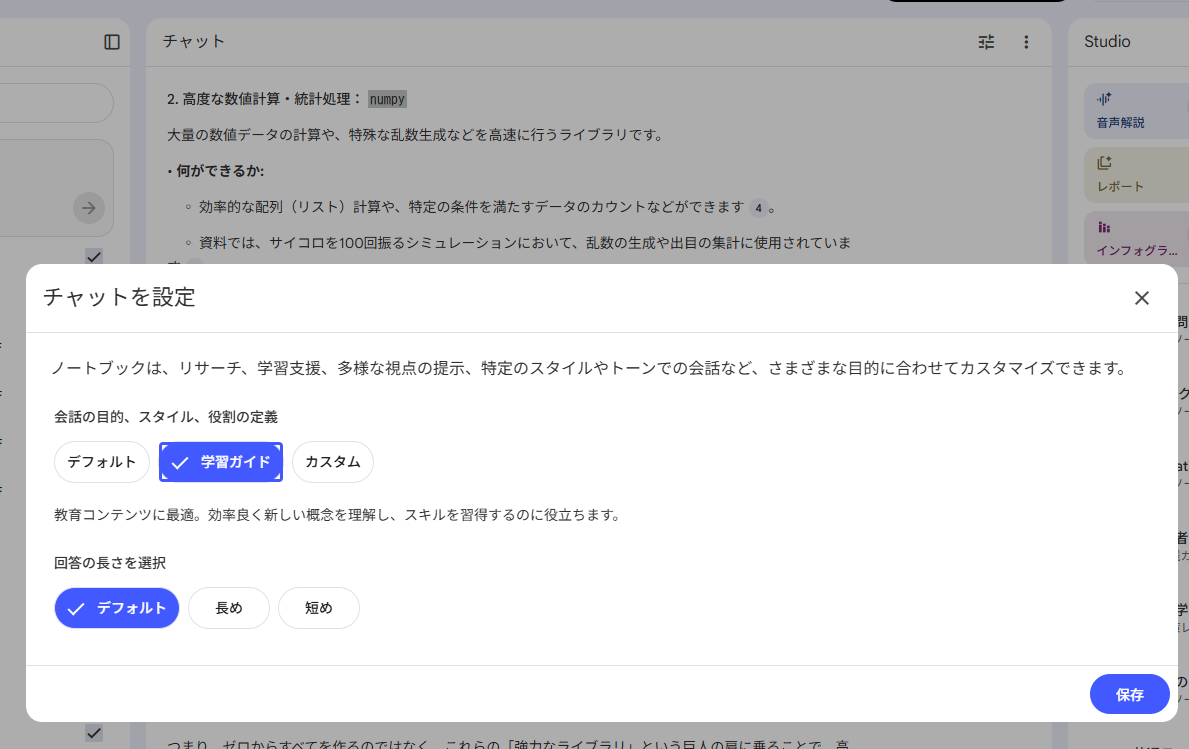This screenshot has height=749, width=1189.
Task: Click the circular arrow send button
Action: pyautogui.click(x=89, y=208)
